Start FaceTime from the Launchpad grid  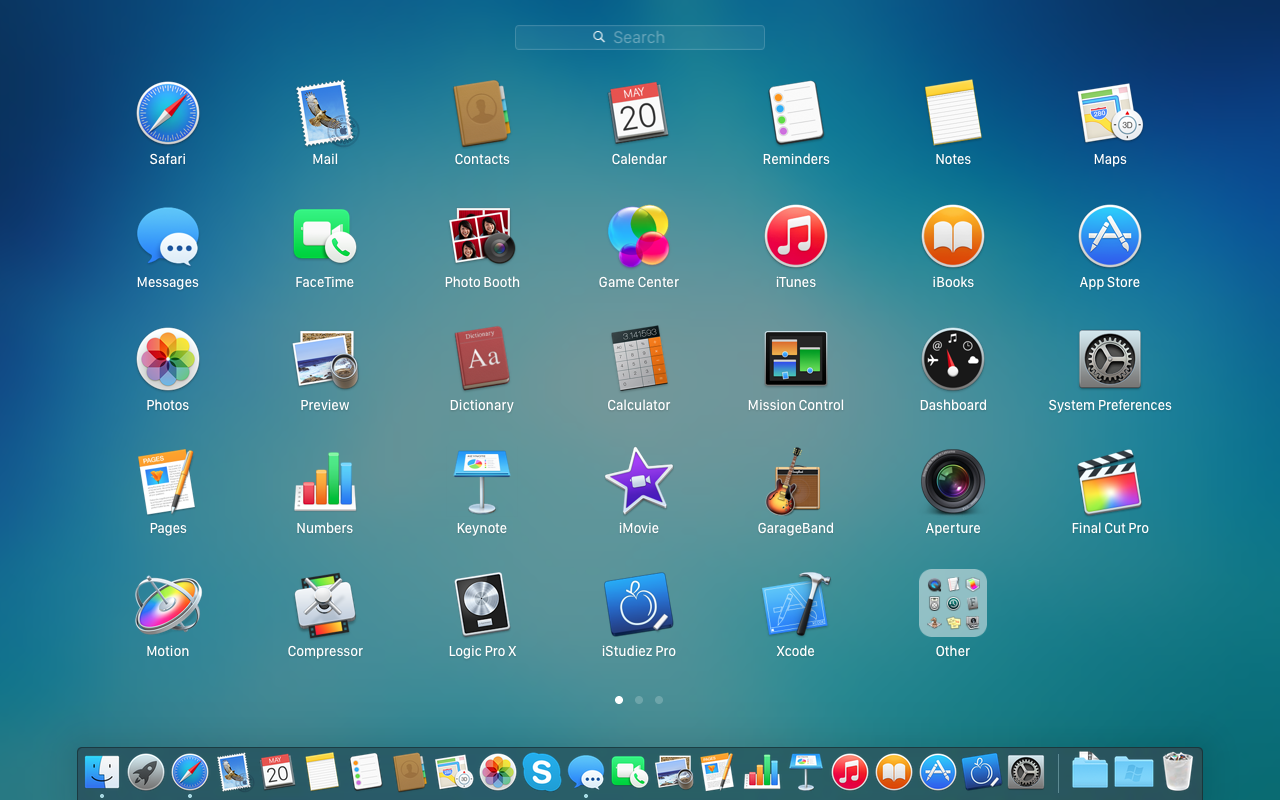click(x=325, y=236)
